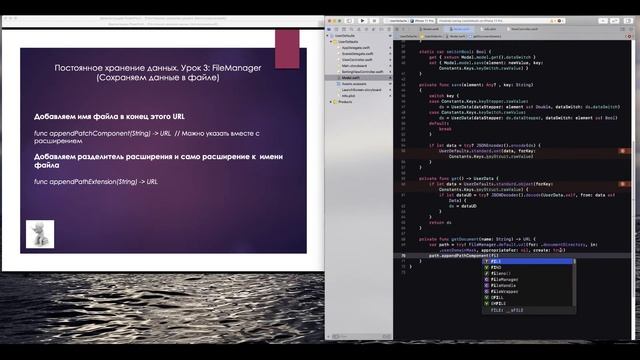
Task: Click the Run button in Xcode toolbar
Action: pyautogui.click(x=362, y=20)
